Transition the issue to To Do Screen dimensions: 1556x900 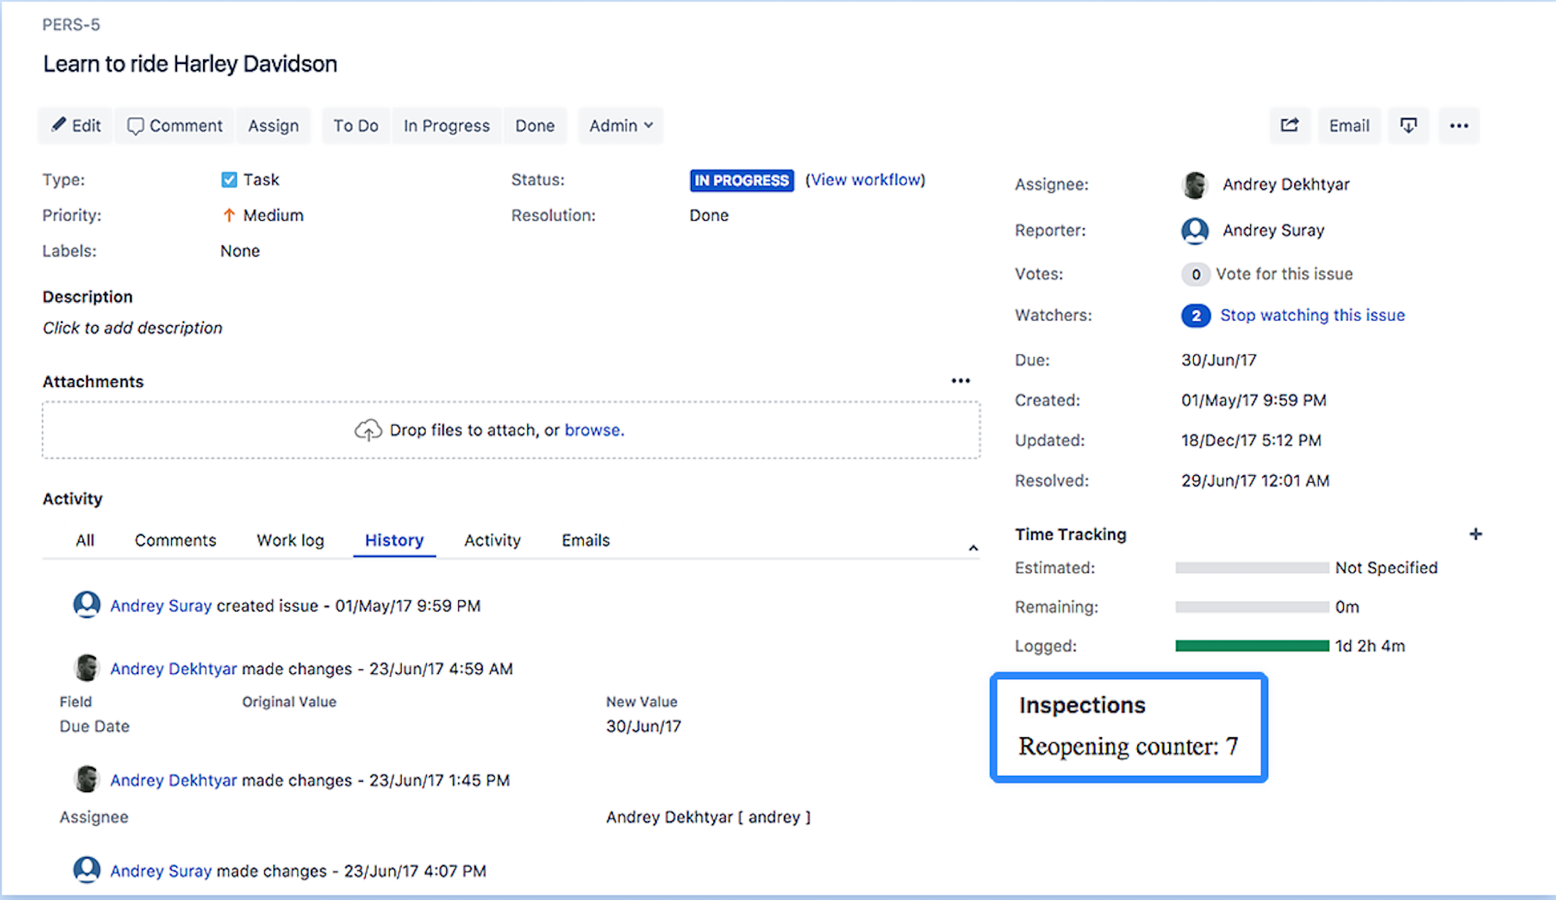tap(356, 126)
